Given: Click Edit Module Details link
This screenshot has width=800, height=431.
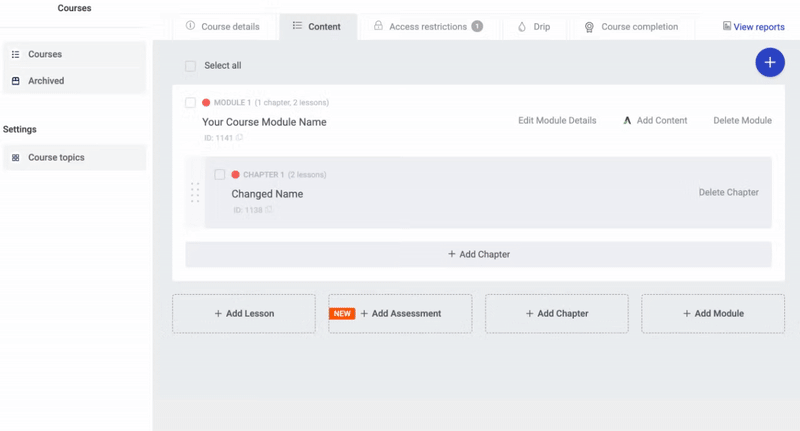Looking at the screenshot, I should point(557,121).
